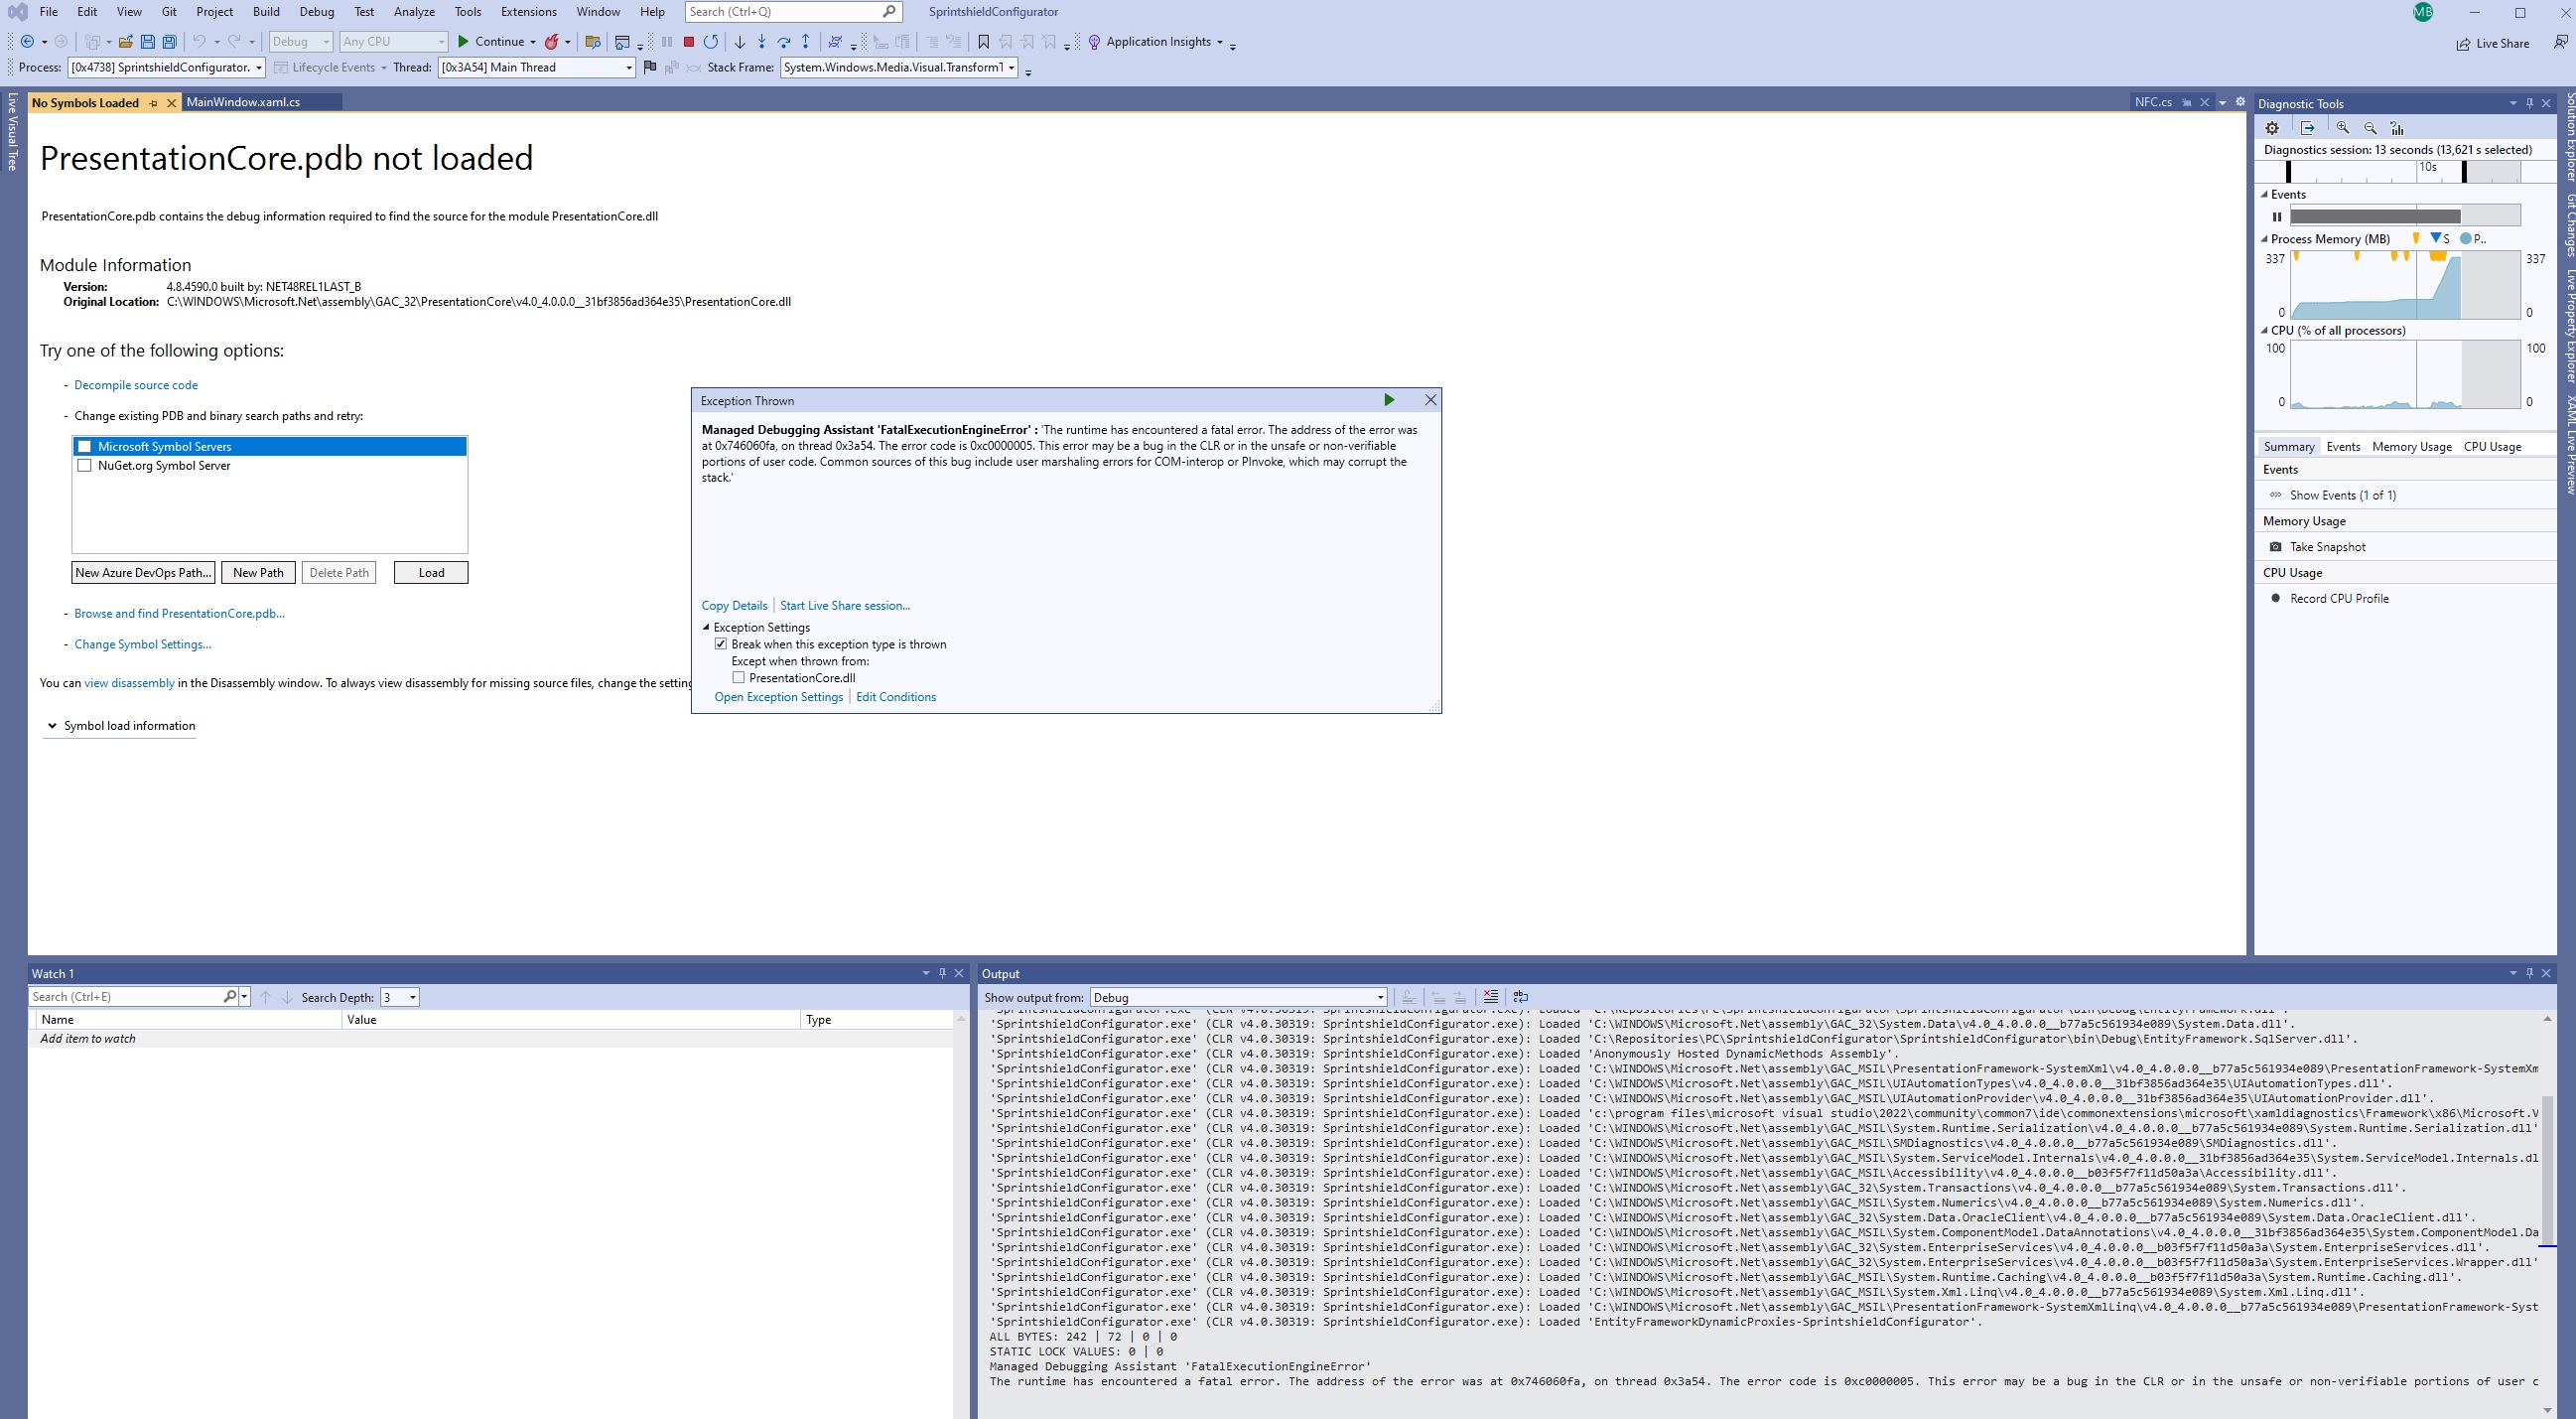The image size is (2576, 1419).
Task: Click Browse and find PresentationCore.pdb link
Action: click(x=179, y=614)
